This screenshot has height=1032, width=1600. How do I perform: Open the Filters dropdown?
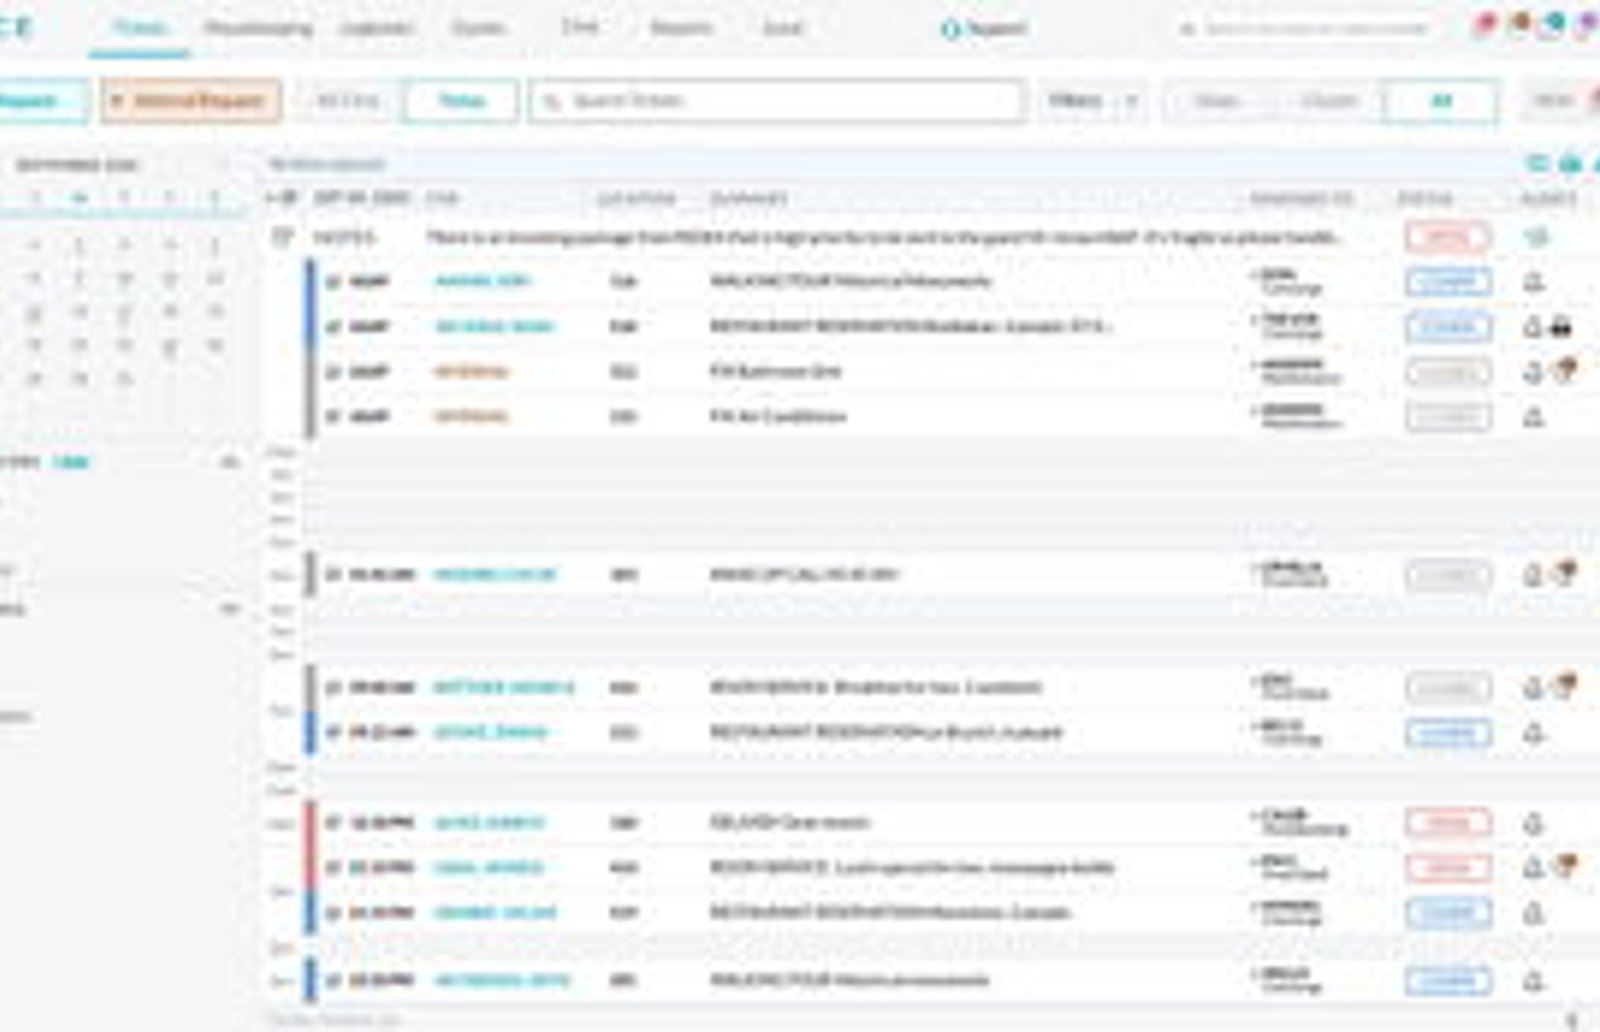click(1091, 101)
